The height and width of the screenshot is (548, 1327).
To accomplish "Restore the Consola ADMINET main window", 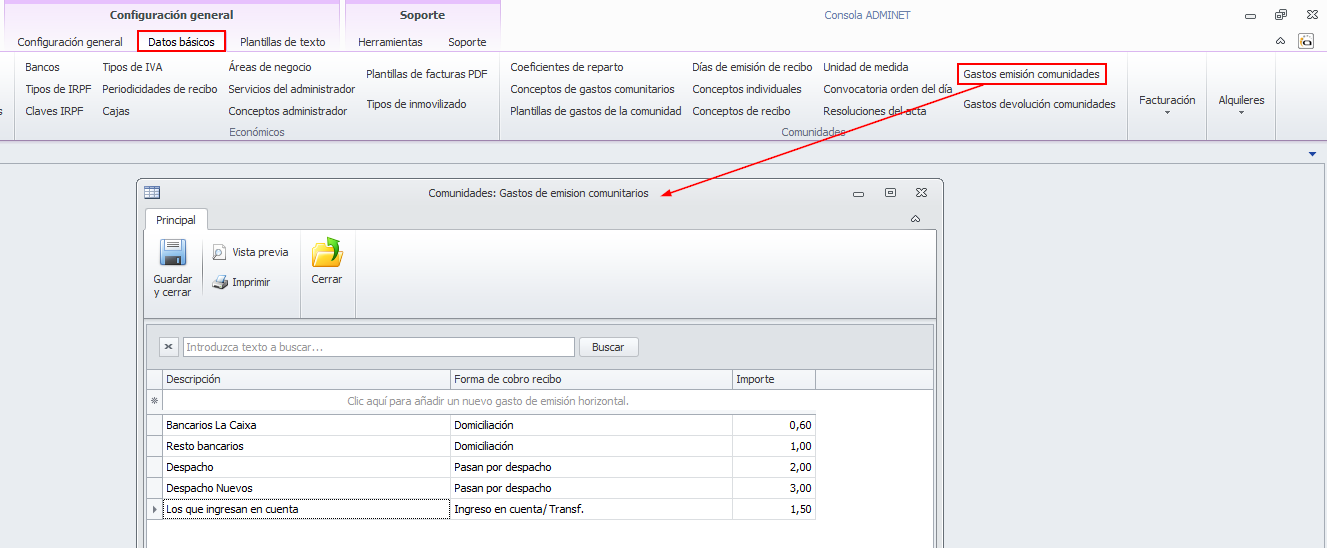I will 1281,15.
